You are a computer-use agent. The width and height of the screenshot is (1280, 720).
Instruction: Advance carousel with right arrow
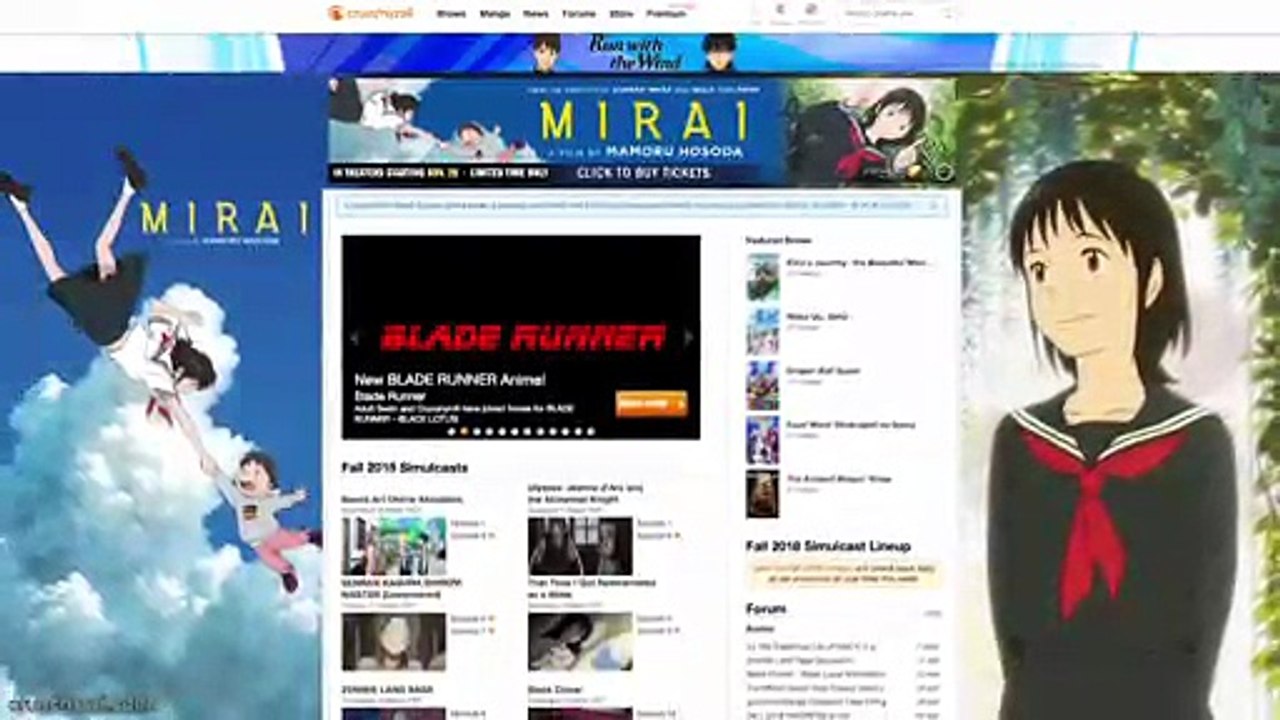coord(688,339)
